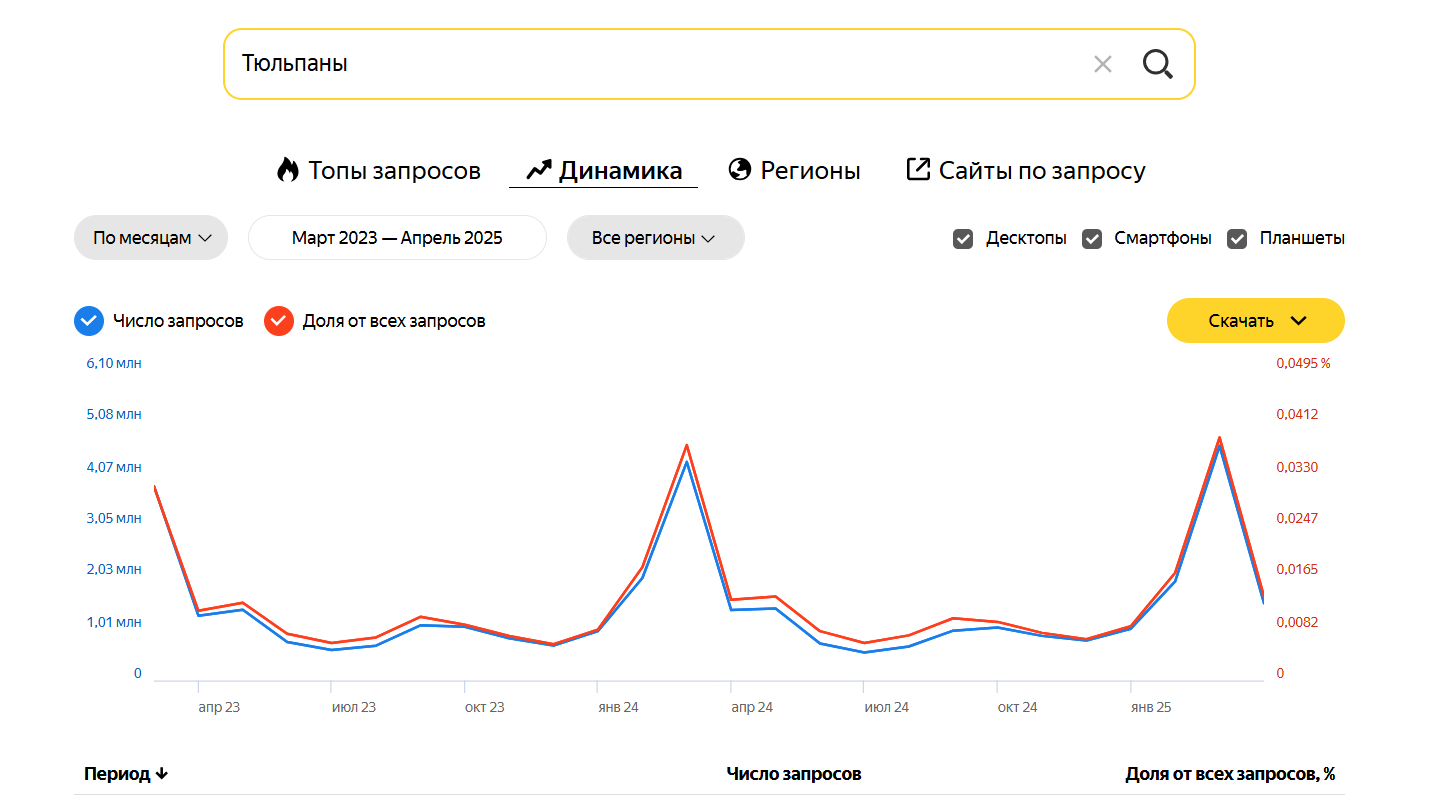Image resolution: width=1450 pixels, height=806 pixels.
Task: Click external link icon for Сайты по запросу
Action: click(917, 169)
